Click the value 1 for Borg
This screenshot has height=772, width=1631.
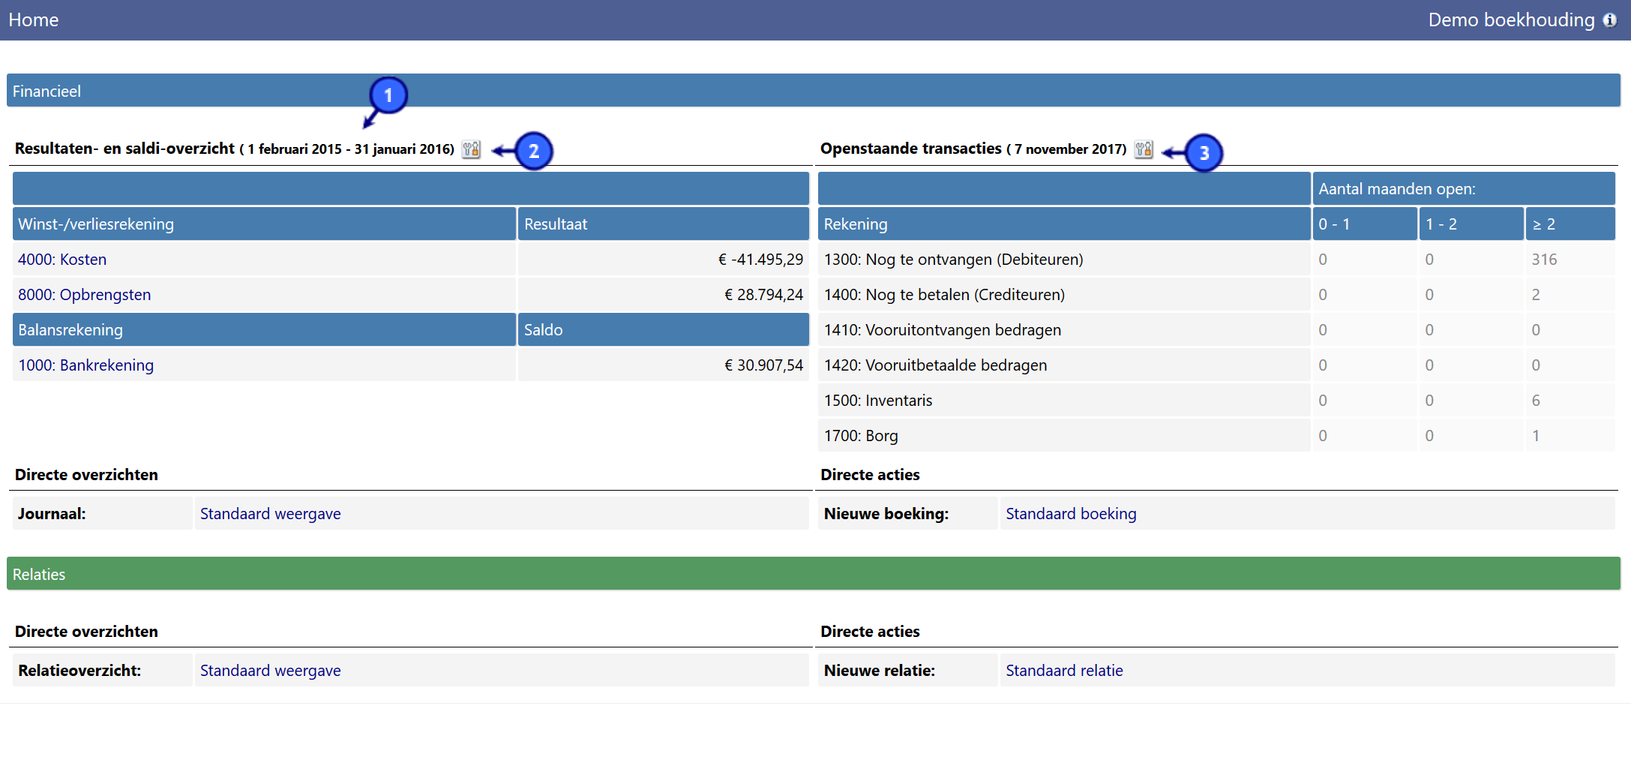1536,436
